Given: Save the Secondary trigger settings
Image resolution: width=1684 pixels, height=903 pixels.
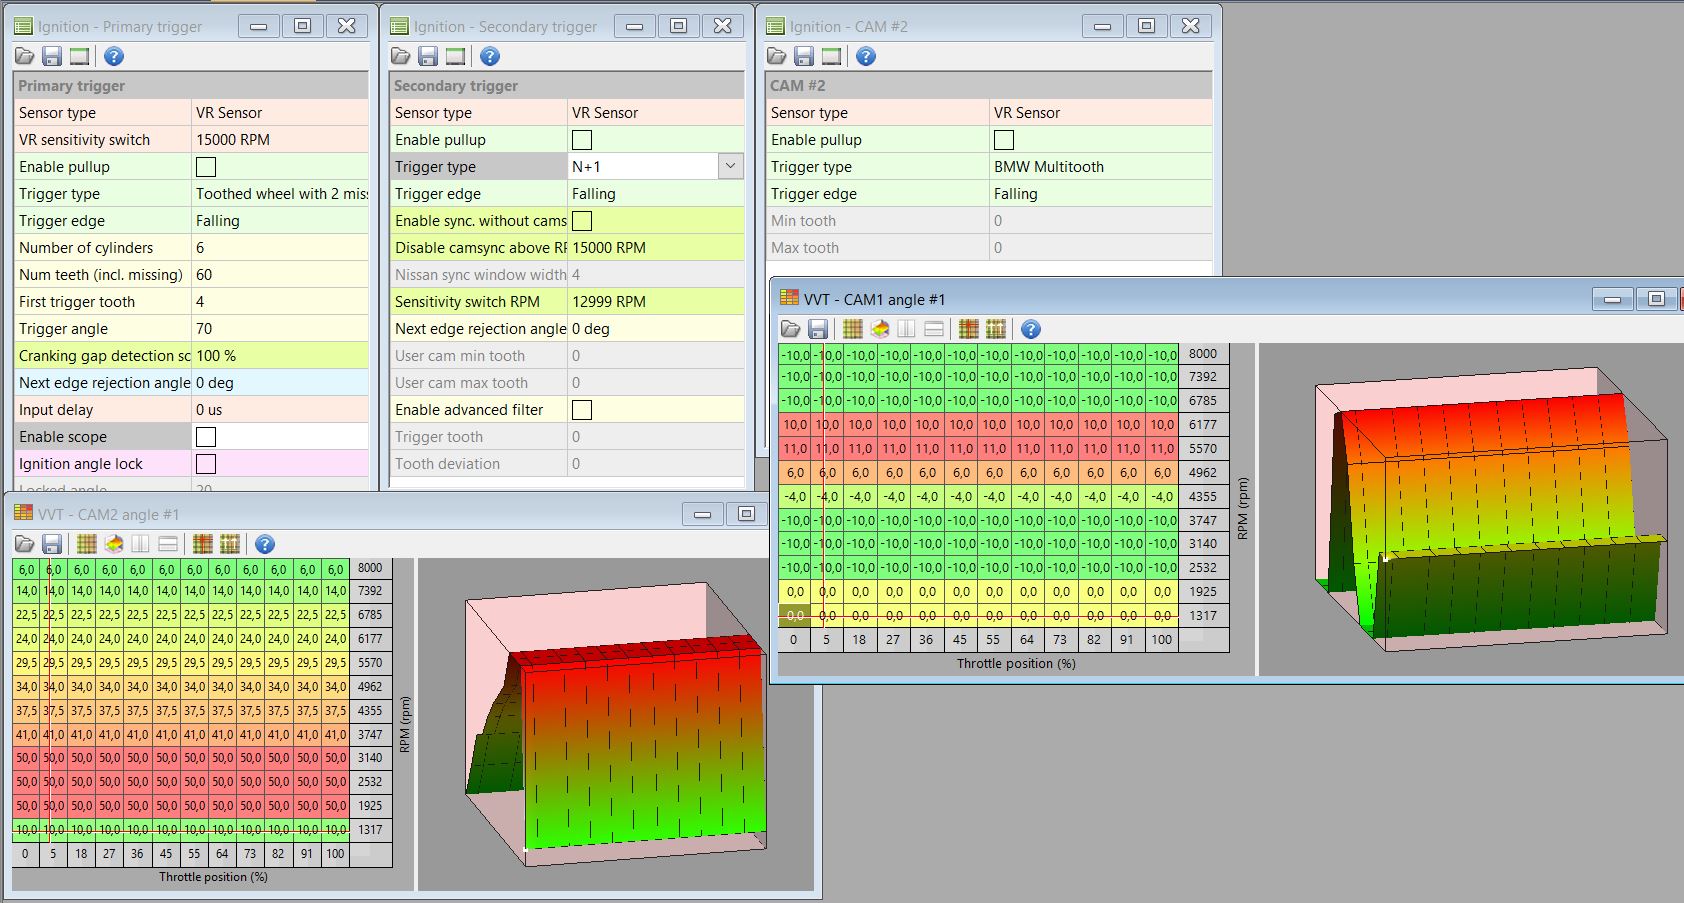Looking at the screenshot, I should tap(428, 57).
